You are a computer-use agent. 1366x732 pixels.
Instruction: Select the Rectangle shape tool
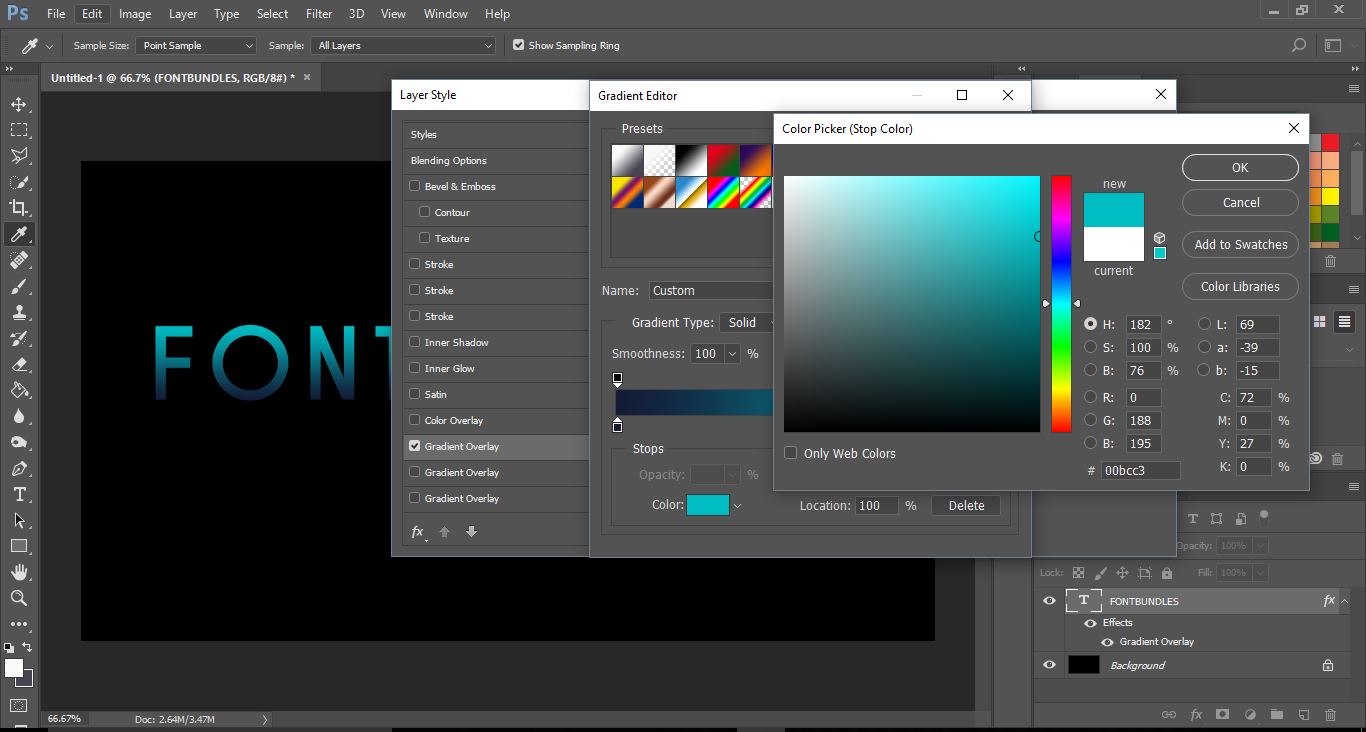pos(19,546)
